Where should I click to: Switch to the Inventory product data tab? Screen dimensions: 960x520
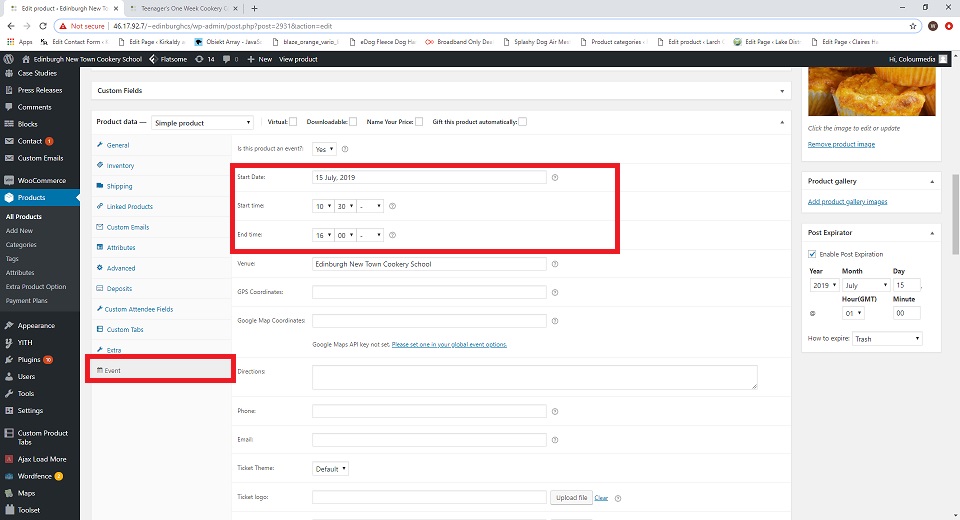[x=120, y=166]
